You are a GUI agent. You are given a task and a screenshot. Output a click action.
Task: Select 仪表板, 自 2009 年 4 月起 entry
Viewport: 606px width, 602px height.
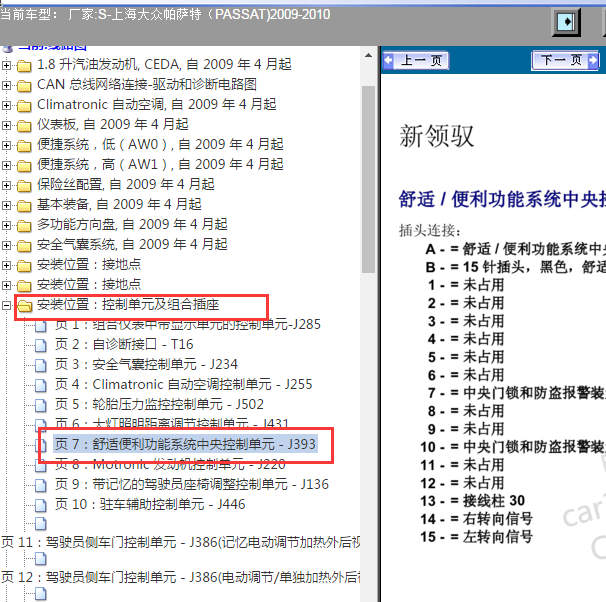(x=112, y=124)
